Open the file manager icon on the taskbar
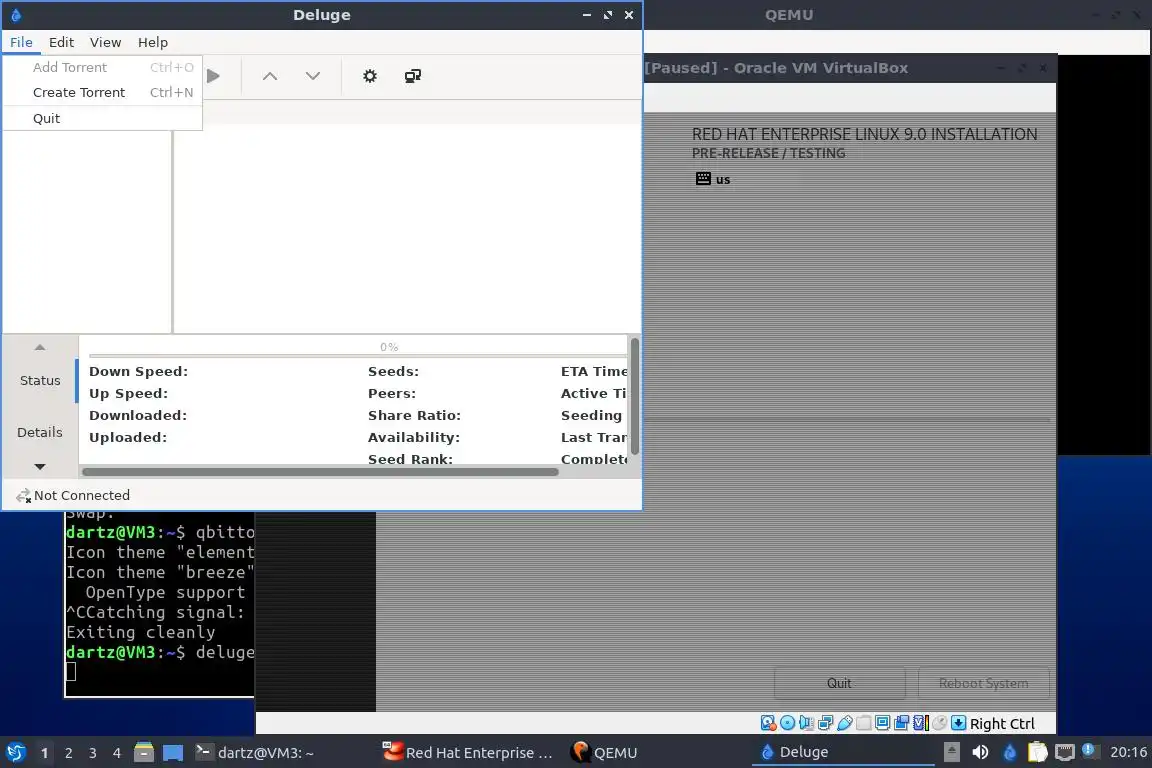 tap(143, 753)
